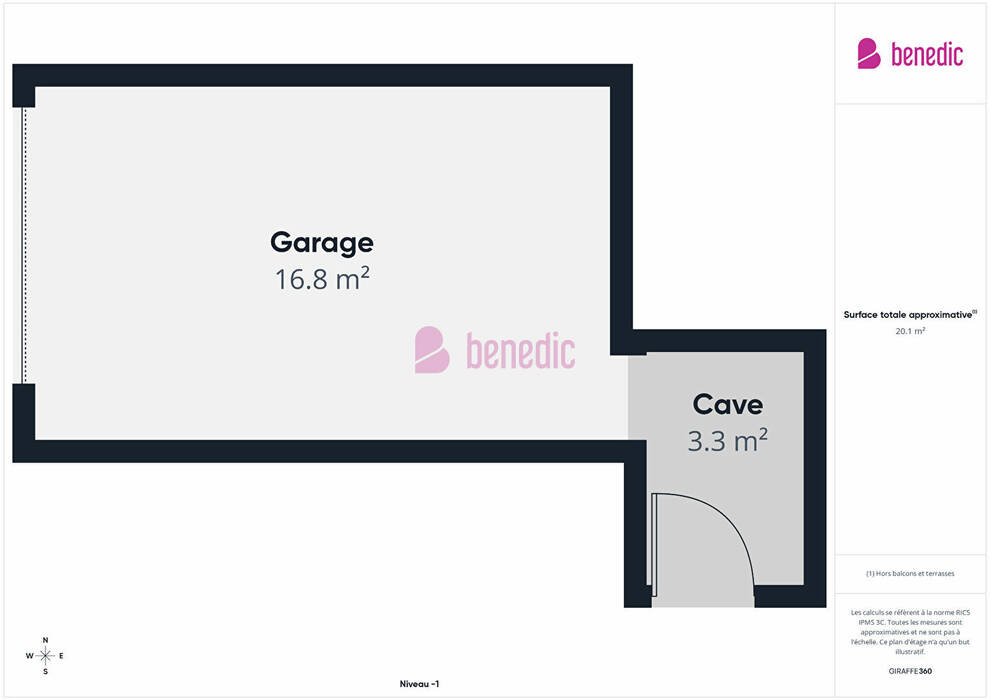990x700 pixels.
Task: Click the Surface totale approximative heading
Action: point(910,314)
